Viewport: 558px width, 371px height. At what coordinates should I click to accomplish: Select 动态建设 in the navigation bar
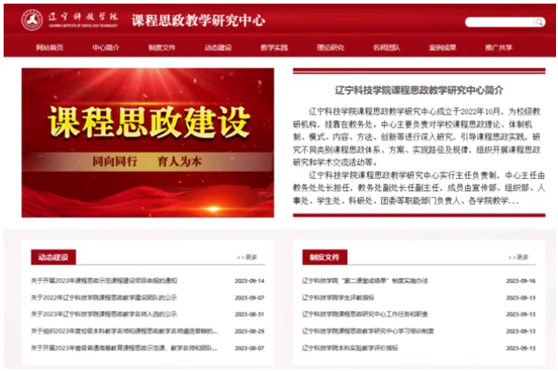click(x=218, y=48)
